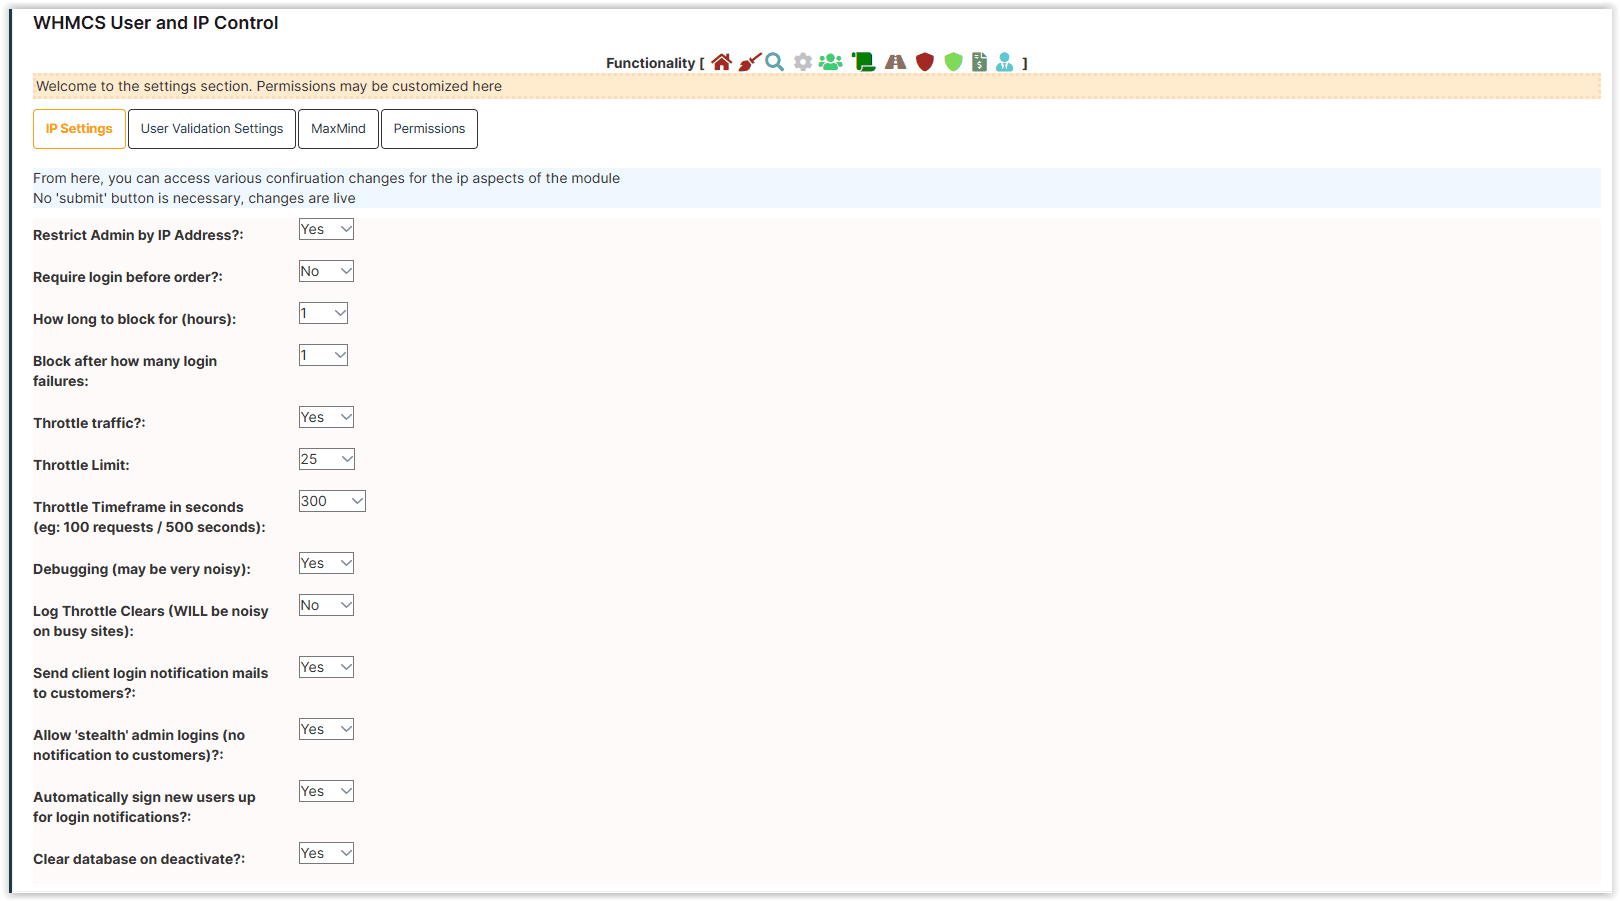Click the 'Throttle traffic?:' label
The height and width of the screenshot is (901, 1620).
(89, 423)
